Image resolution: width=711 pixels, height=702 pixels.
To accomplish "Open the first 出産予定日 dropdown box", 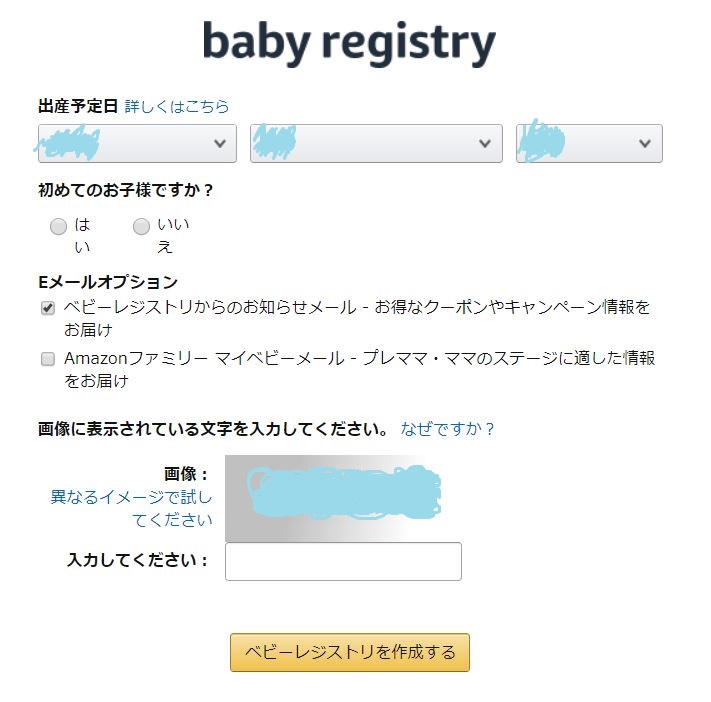I will (137, 143).
